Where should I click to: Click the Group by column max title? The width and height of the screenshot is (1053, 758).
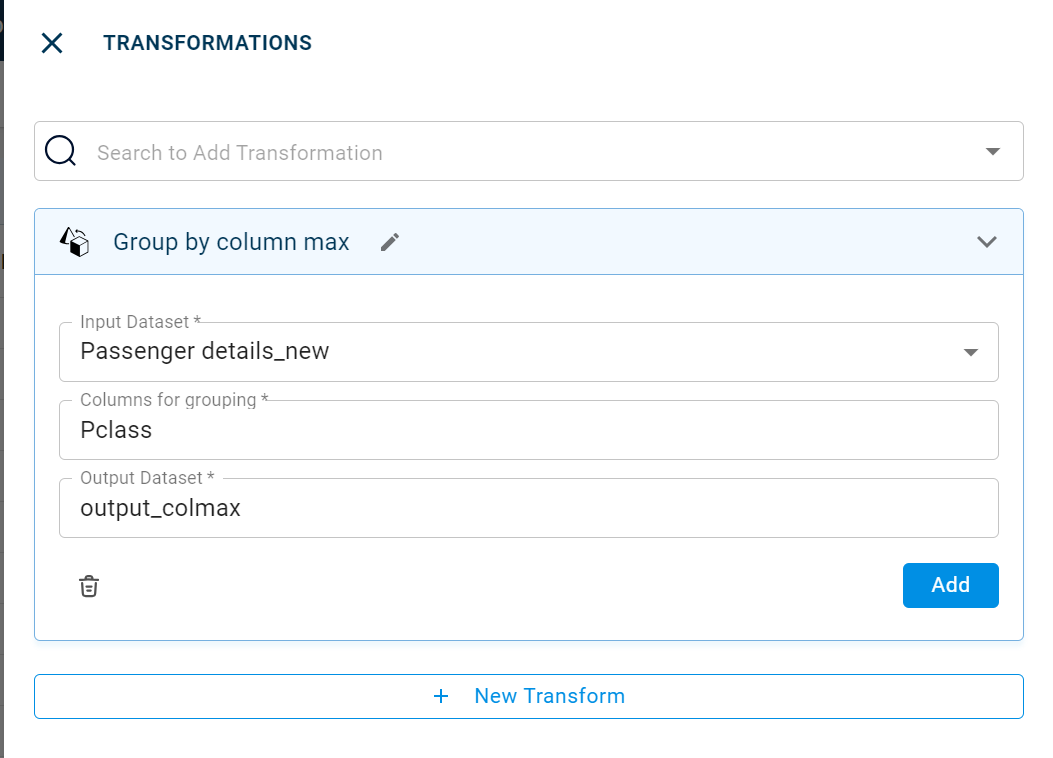(x=231, y=242)
